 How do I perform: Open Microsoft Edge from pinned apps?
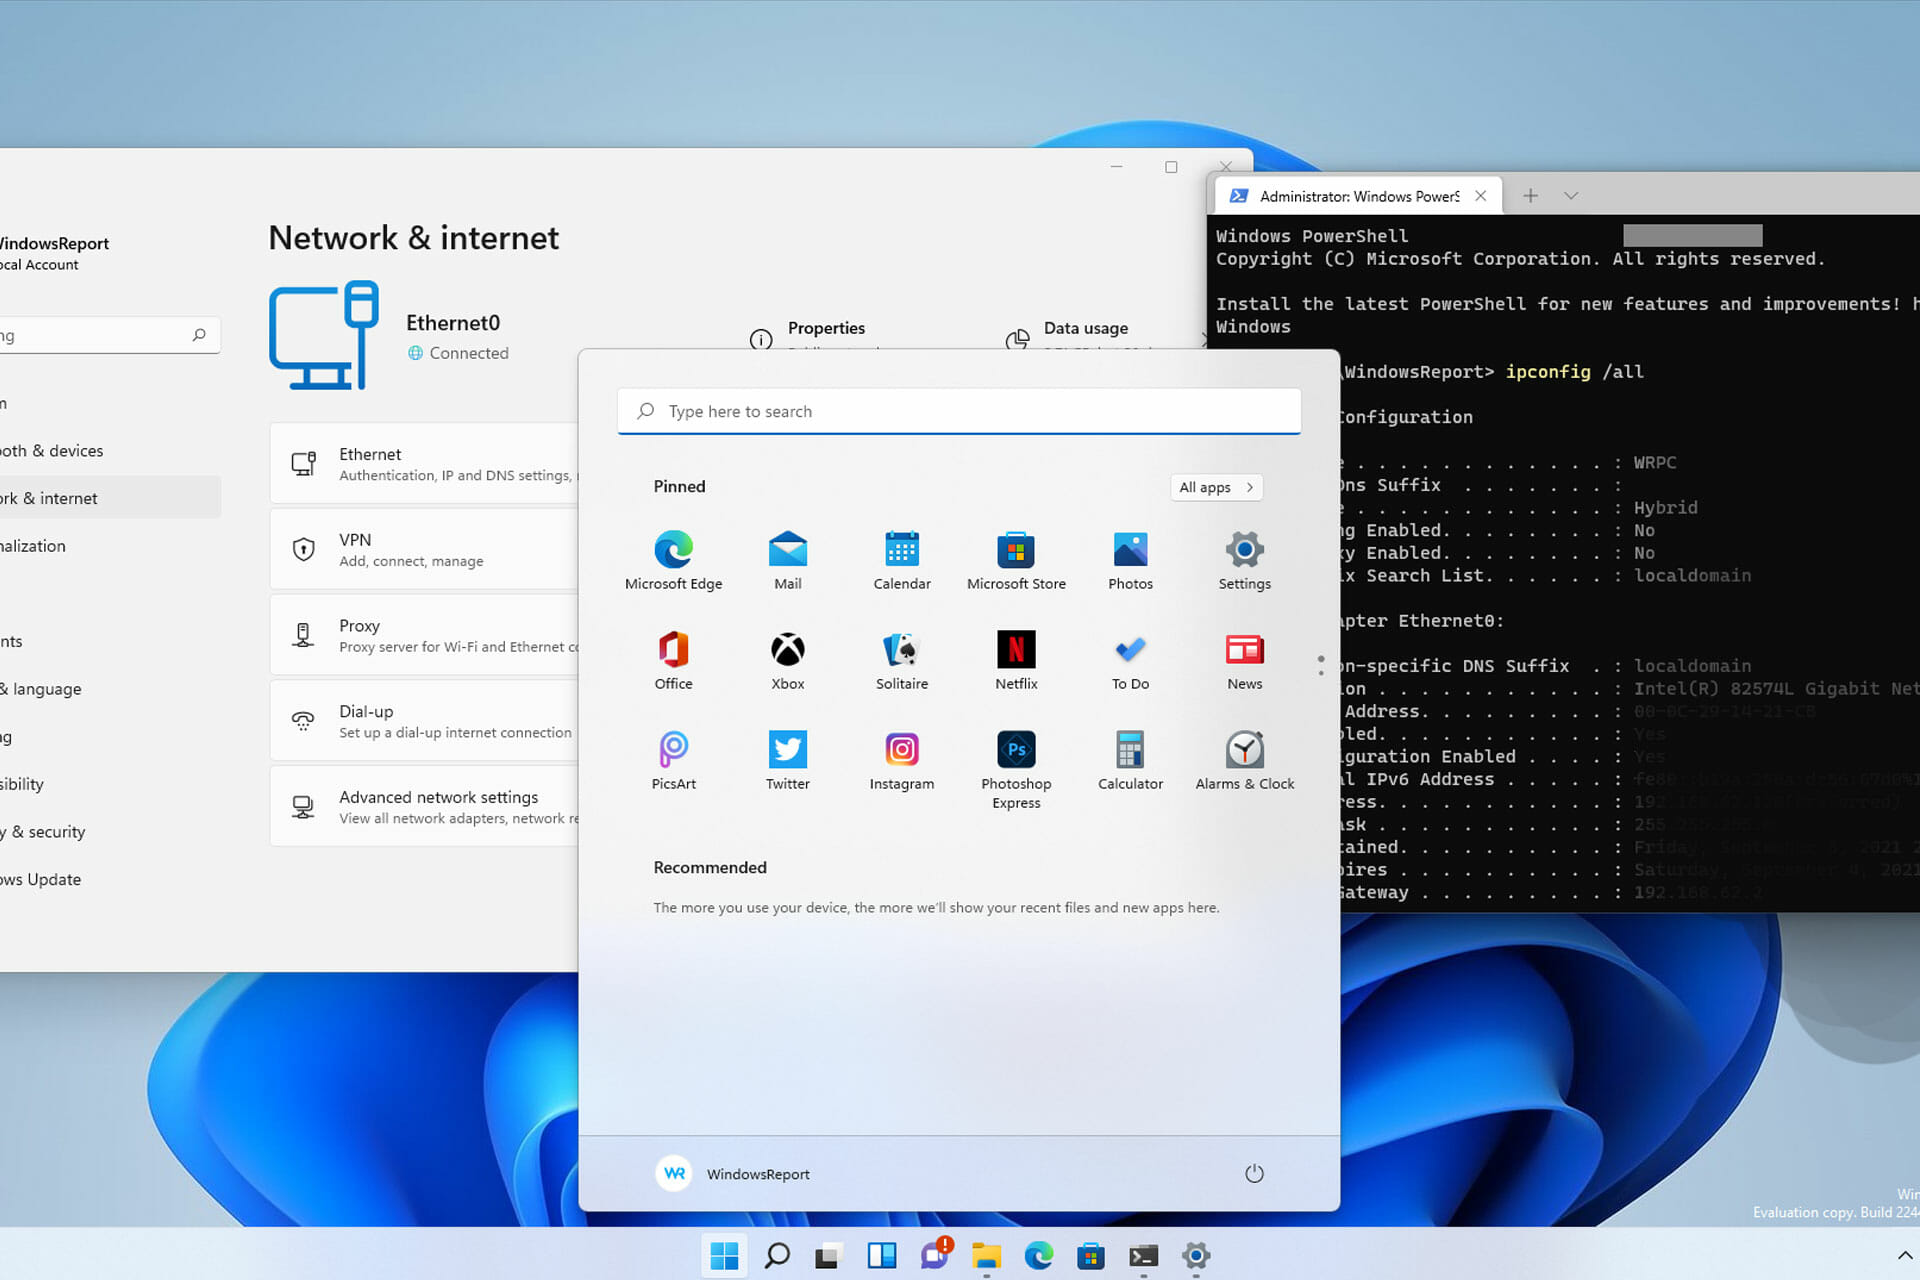[x=673, y=561]
